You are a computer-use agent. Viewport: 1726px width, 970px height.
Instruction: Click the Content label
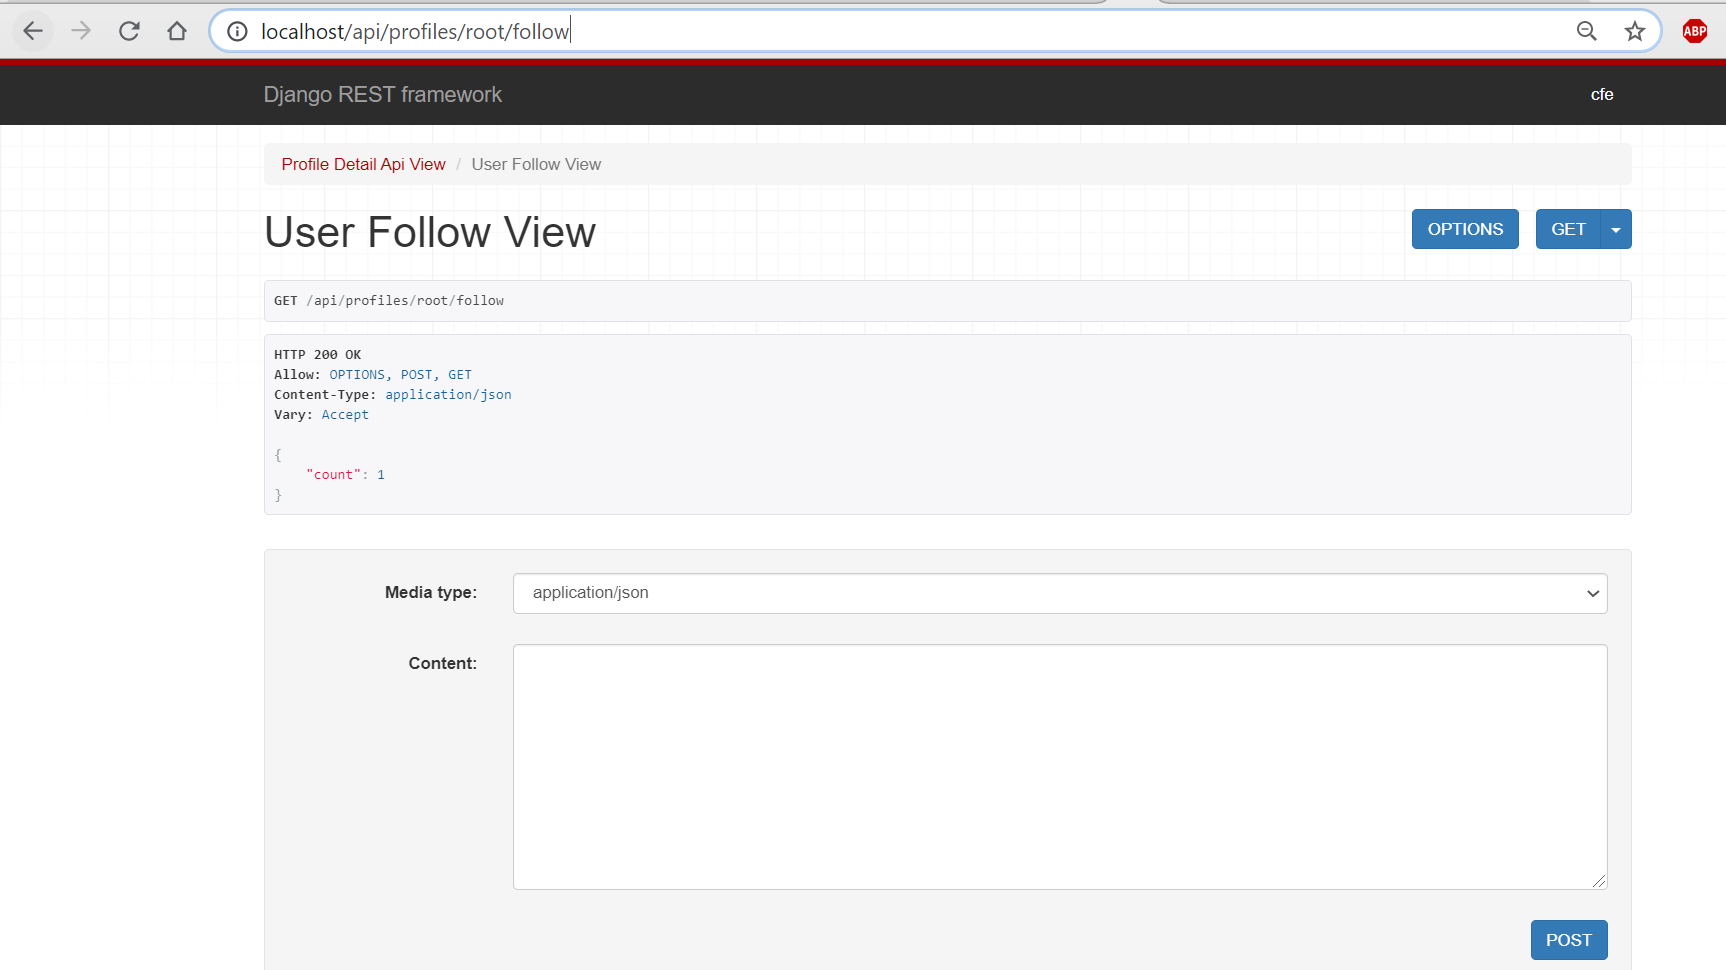[x=443, y=663]
